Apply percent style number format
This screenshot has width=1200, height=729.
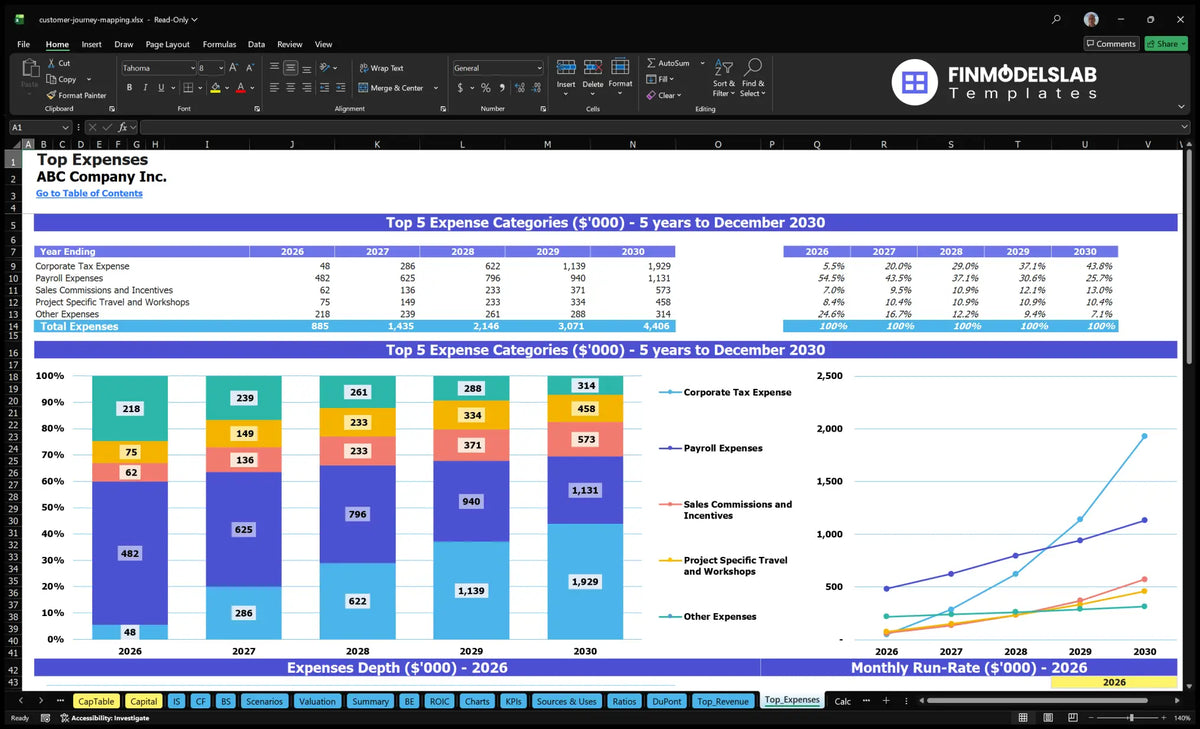[x=486, y=88]
